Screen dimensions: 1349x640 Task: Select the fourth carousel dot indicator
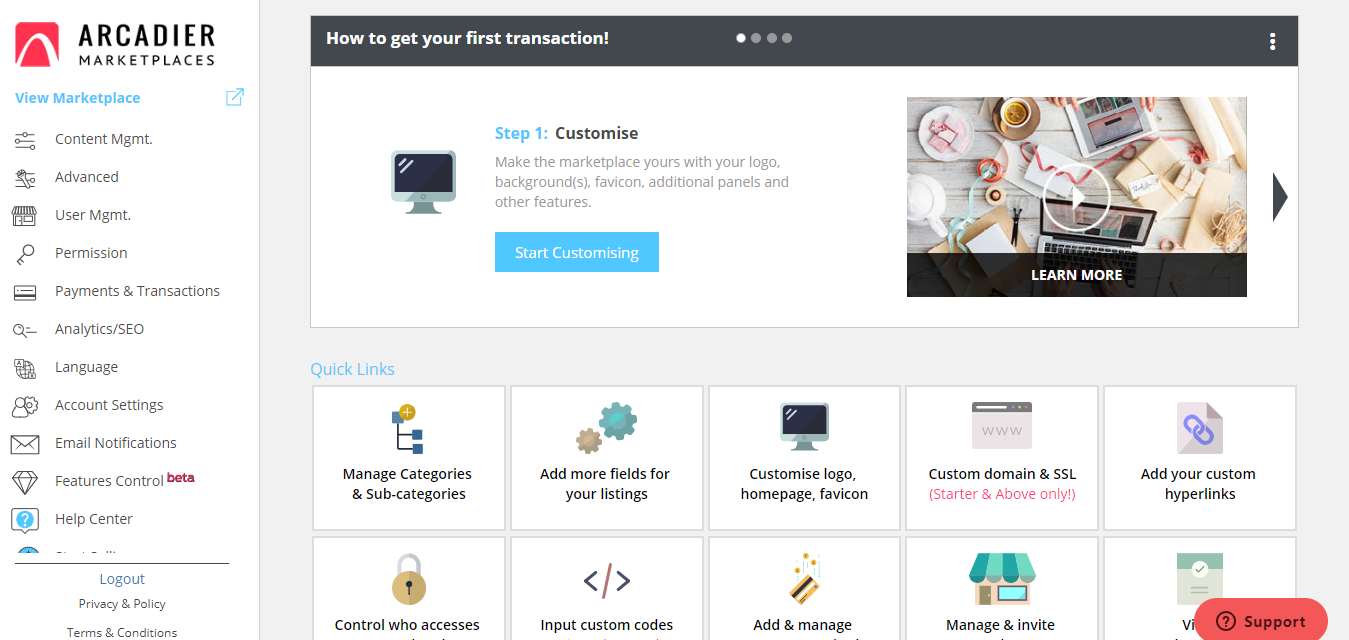[x=787, y=38]
